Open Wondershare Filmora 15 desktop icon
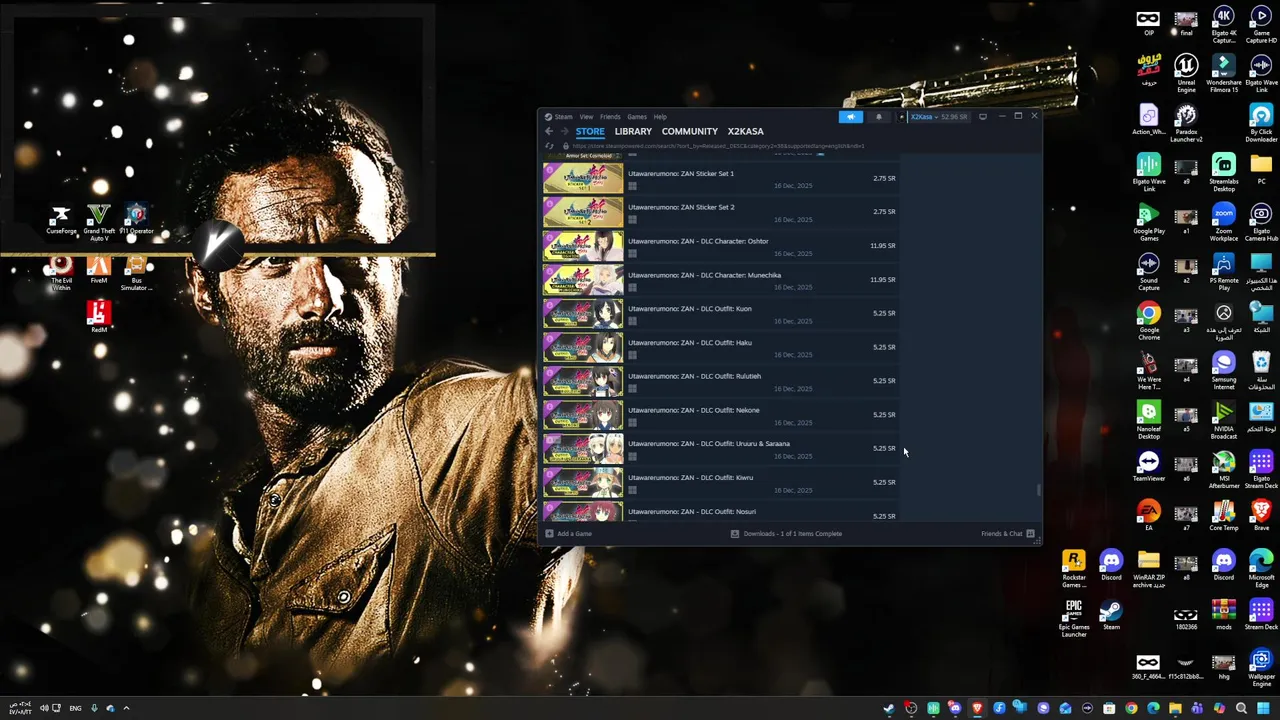 pyautogui.click(x=1224, y=74)
